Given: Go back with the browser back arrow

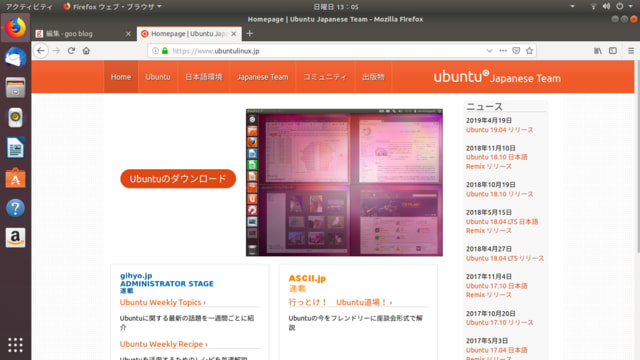Looking at the screenshot, I should (41, 51).
